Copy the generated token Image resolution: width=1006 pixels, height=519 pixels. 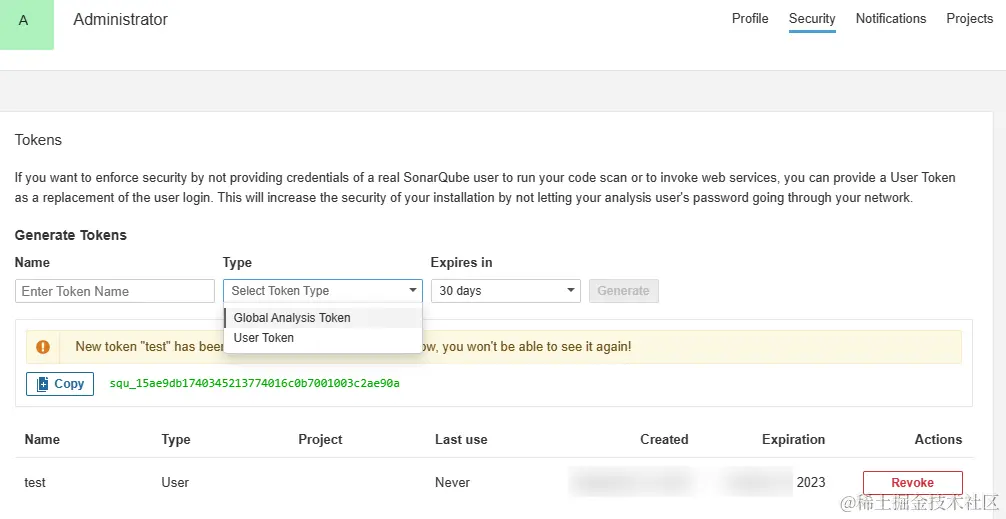[60, 384]
